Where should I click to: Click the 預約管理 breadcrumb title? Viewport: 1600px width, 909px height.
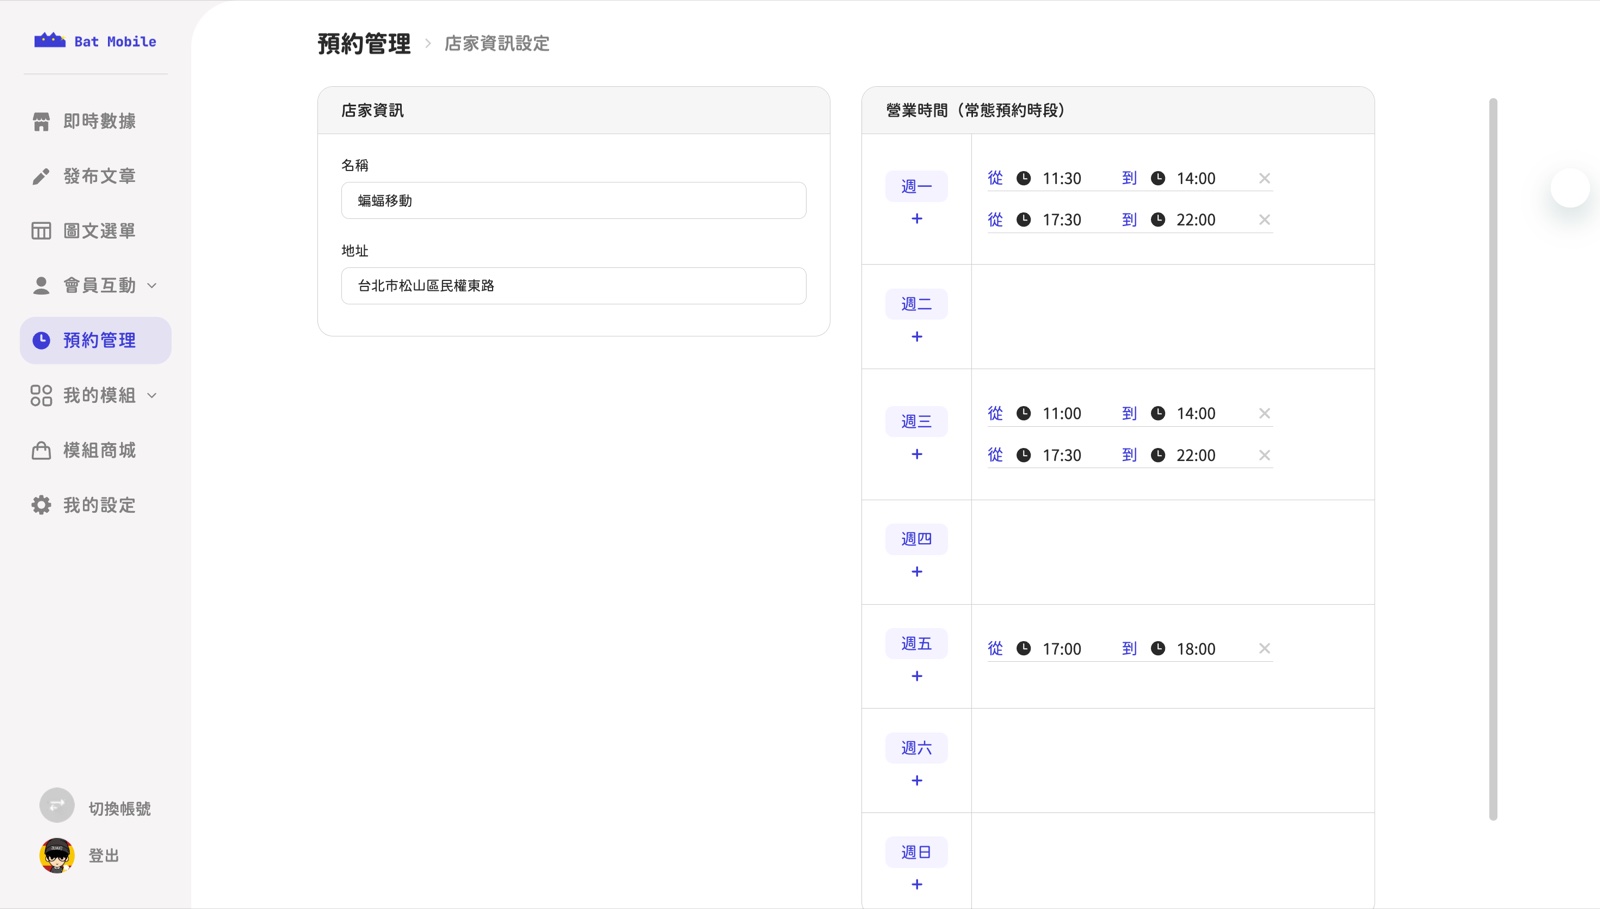[x=364, y=44]
